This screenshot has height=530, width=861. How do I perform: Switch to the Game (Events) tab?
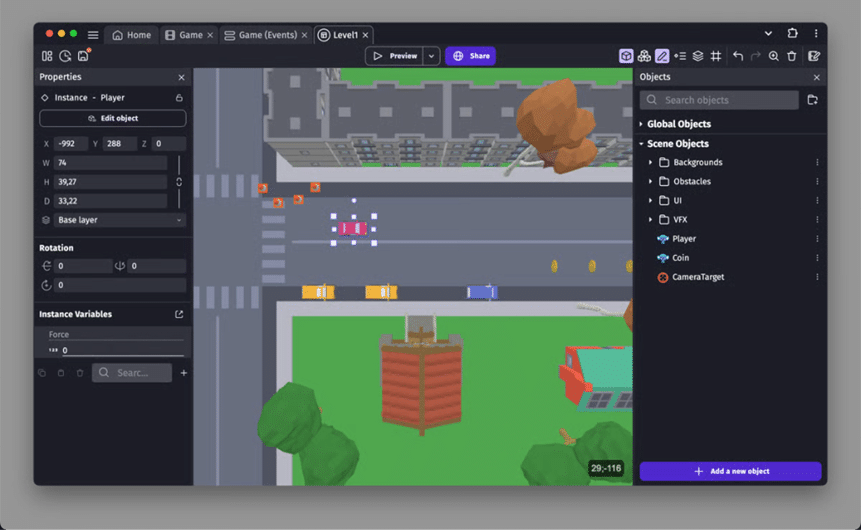[x=261, y=35]
